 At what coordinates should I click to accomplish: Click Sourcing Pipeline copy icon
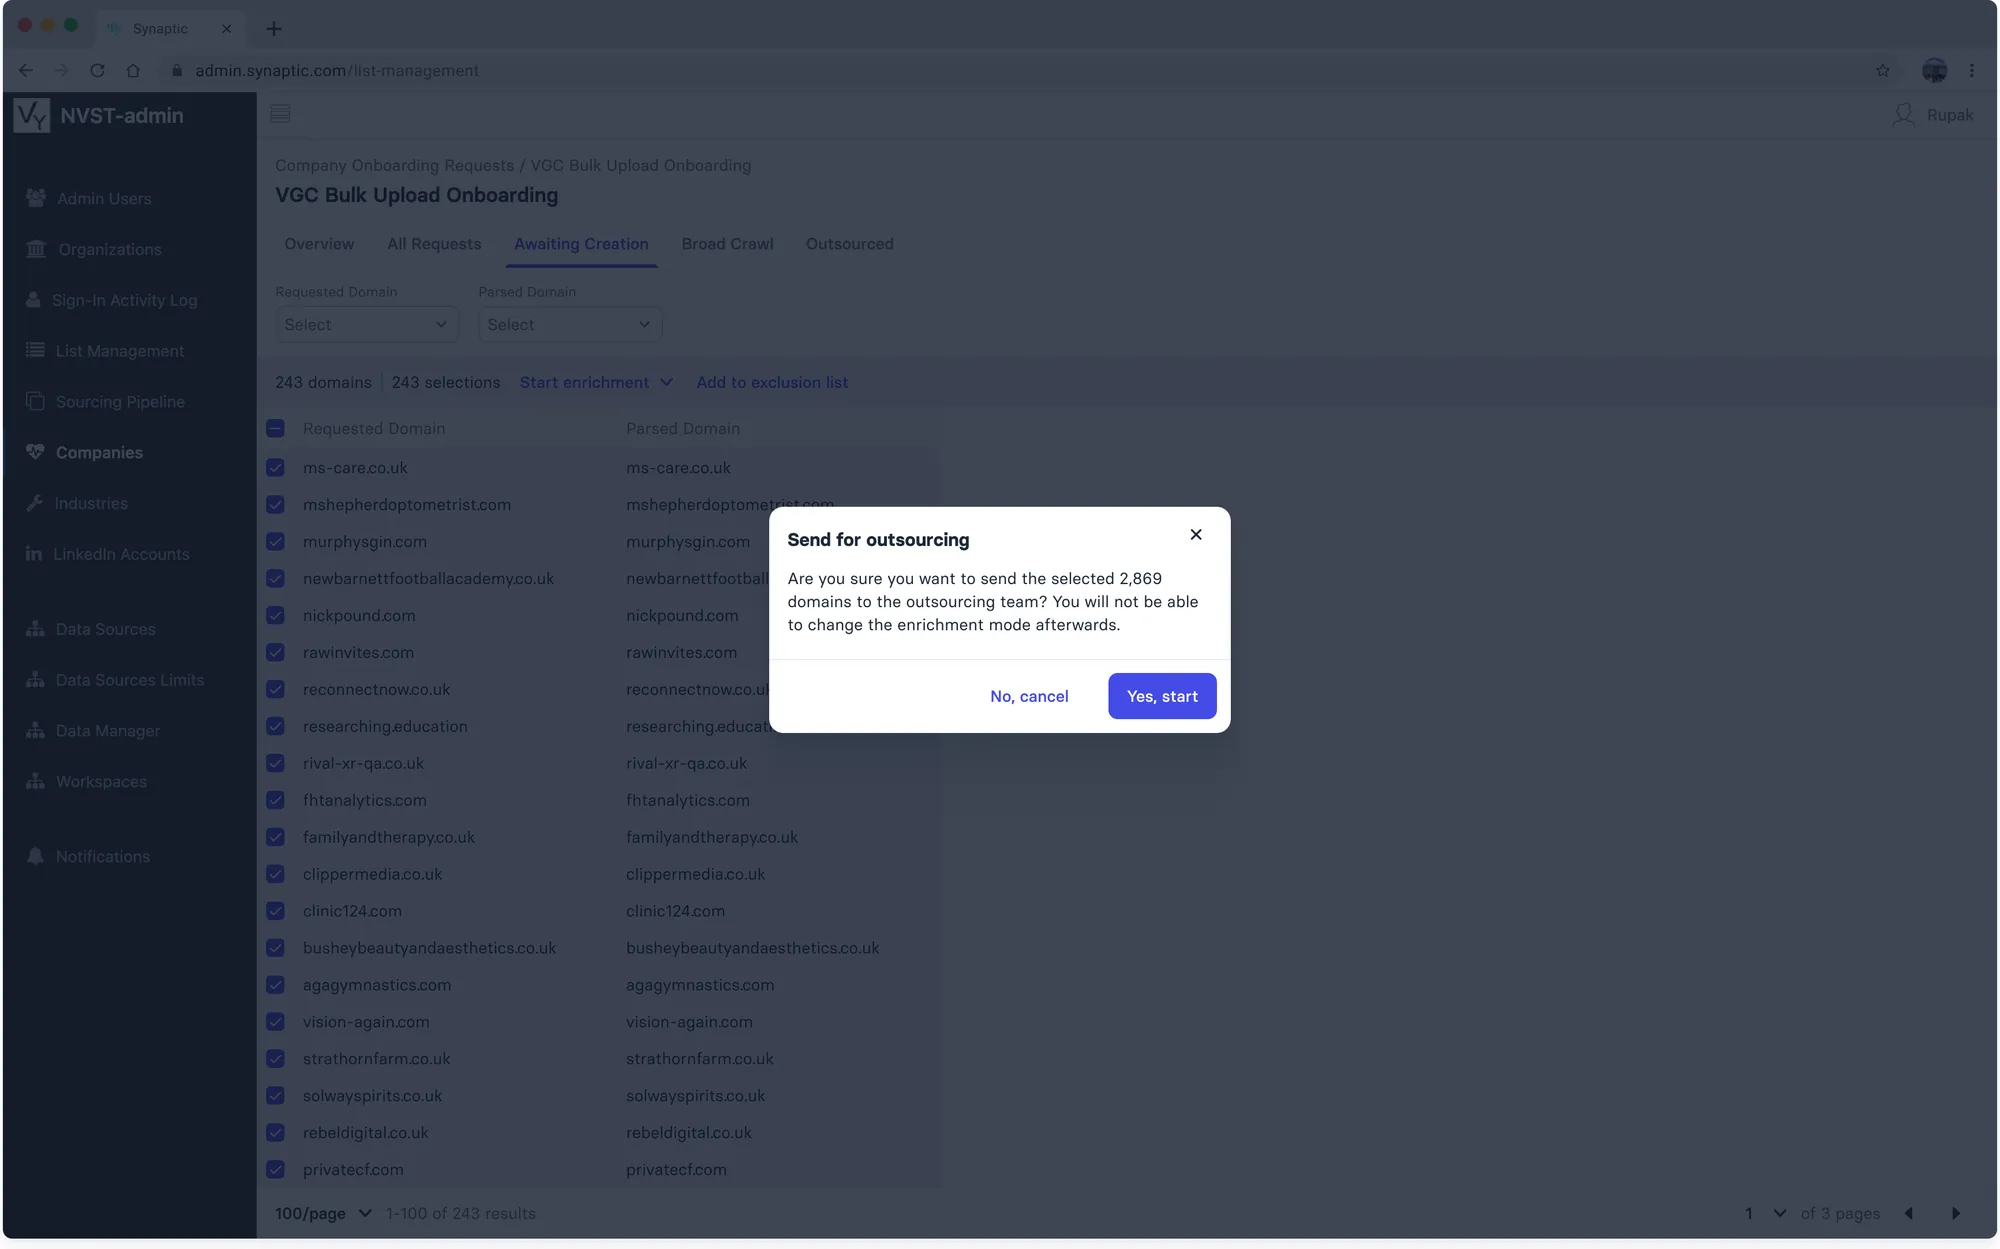click(35, 401)
